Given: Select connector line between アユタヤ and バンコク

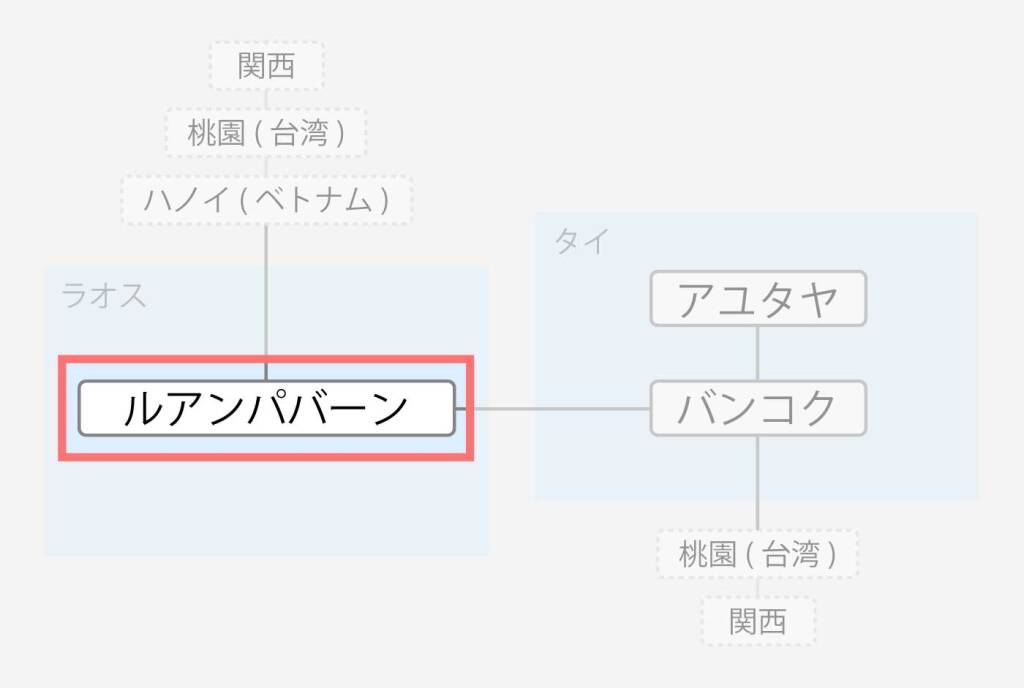Looking at the screenshot, I should (x=758, y=353).
